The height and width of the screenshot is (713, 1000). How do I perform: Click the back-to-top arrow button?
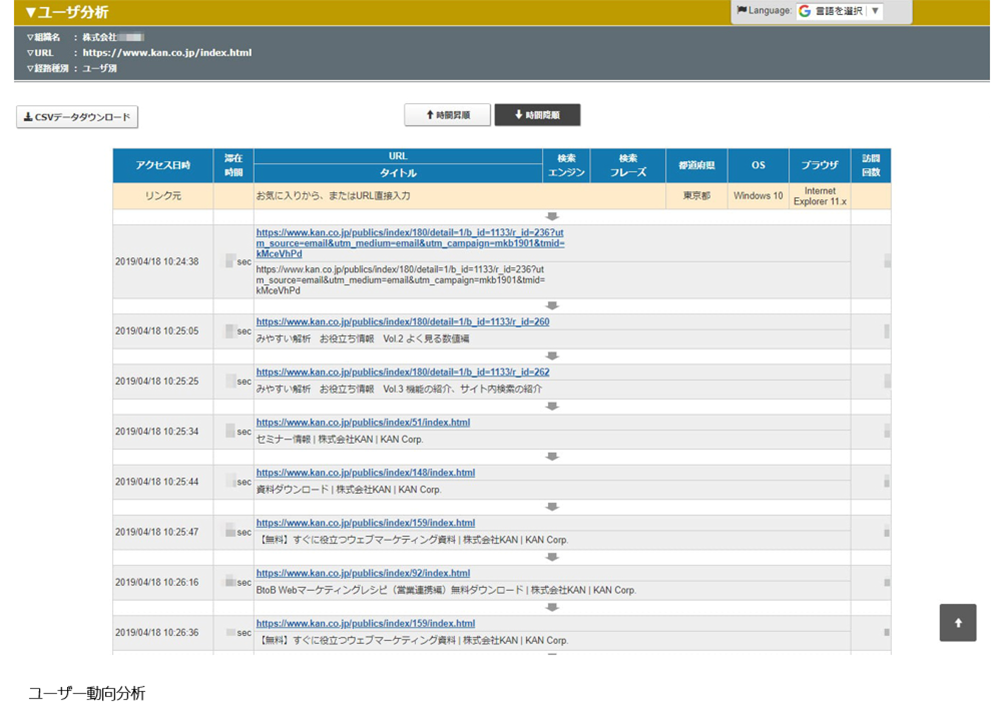(x=957, y=622)
